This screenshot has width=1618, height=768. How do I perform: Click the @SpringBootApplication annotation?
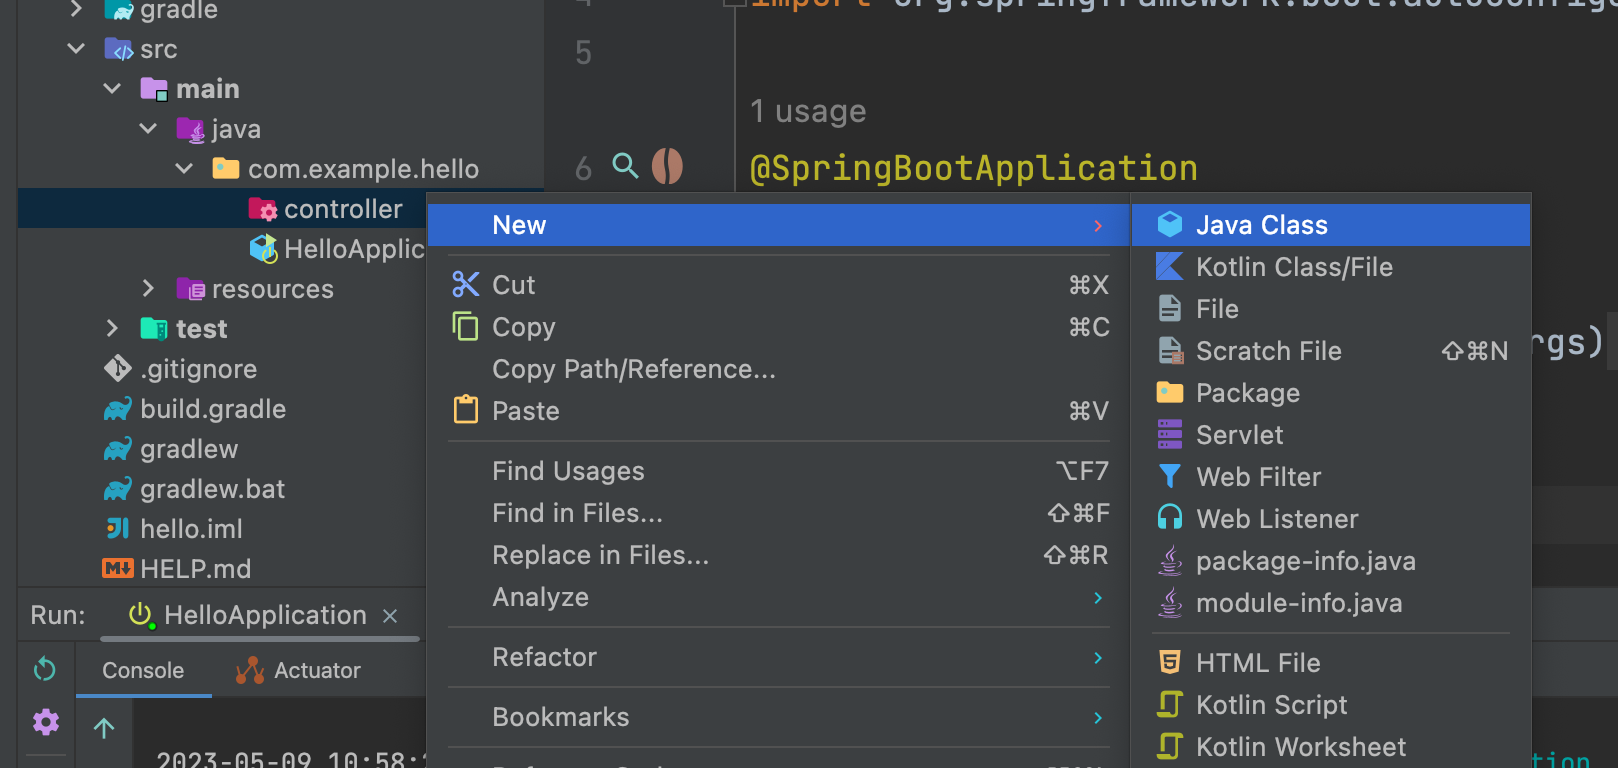tap(973, 168)
